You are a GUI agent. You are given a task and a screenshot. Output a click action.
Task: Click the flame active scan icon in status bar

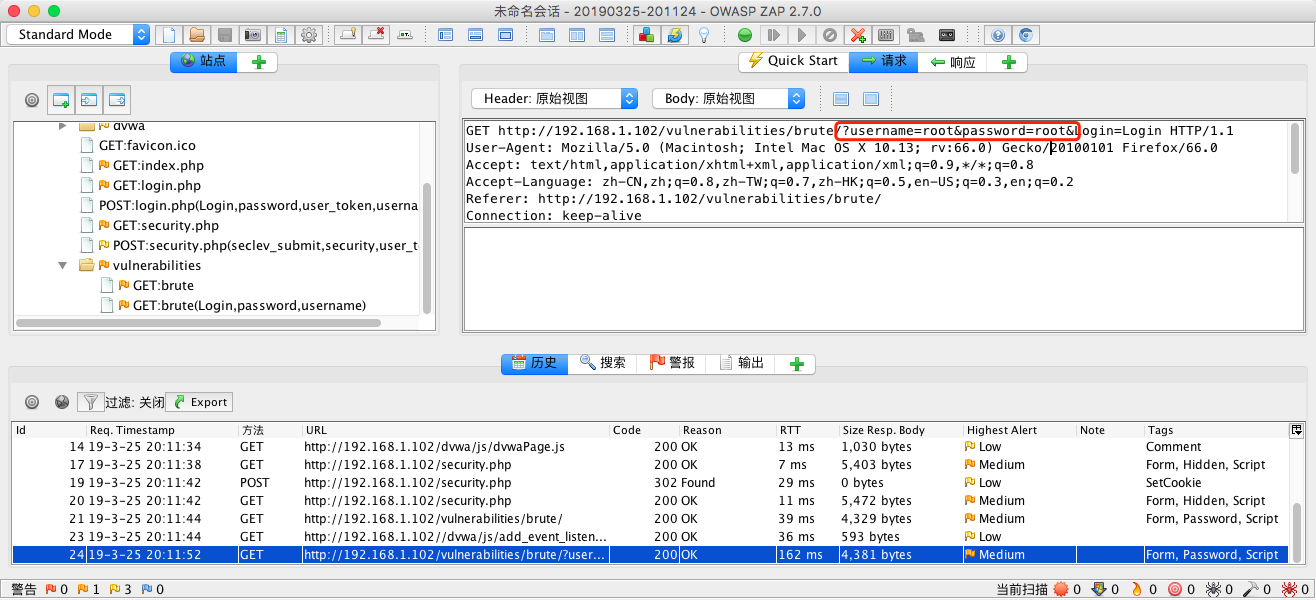[1137, 589]
